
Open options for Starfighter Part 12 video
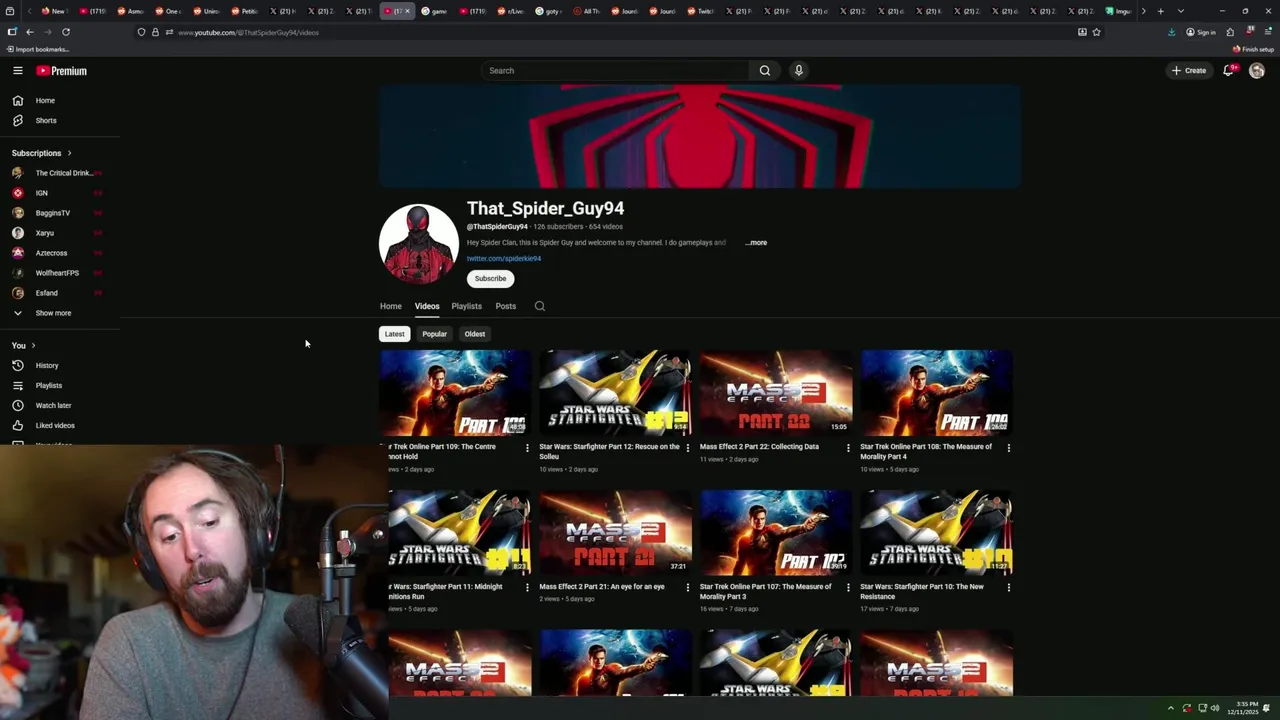[687, 448]
